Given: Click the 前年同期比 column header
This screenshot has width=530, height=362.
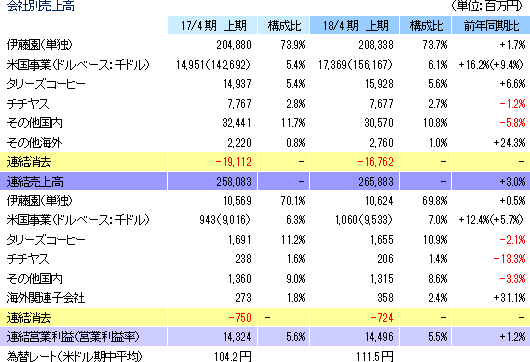Looking at the screenshot, I should pyautogui.click(x=491, y=25).
